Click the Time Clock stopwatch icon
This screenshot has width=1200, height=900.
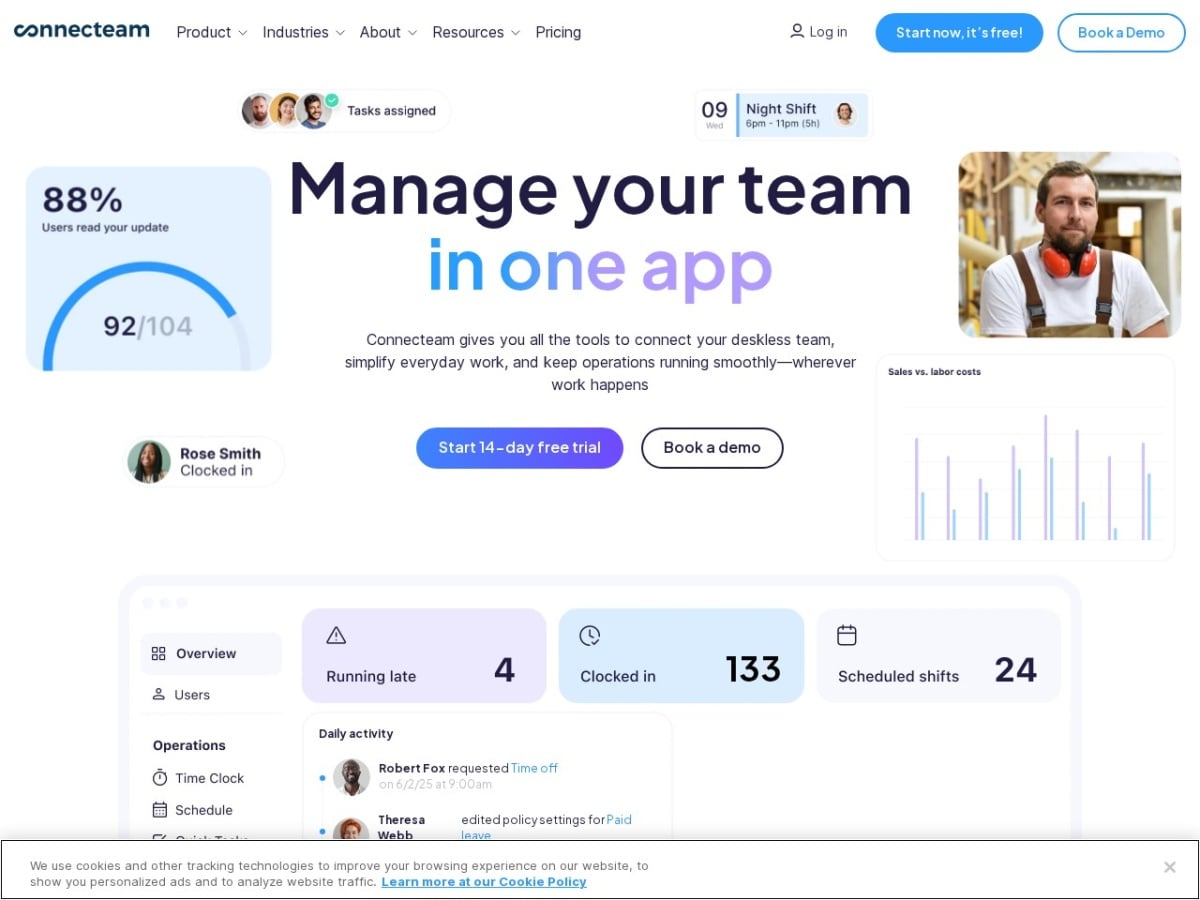coord(160,777)
